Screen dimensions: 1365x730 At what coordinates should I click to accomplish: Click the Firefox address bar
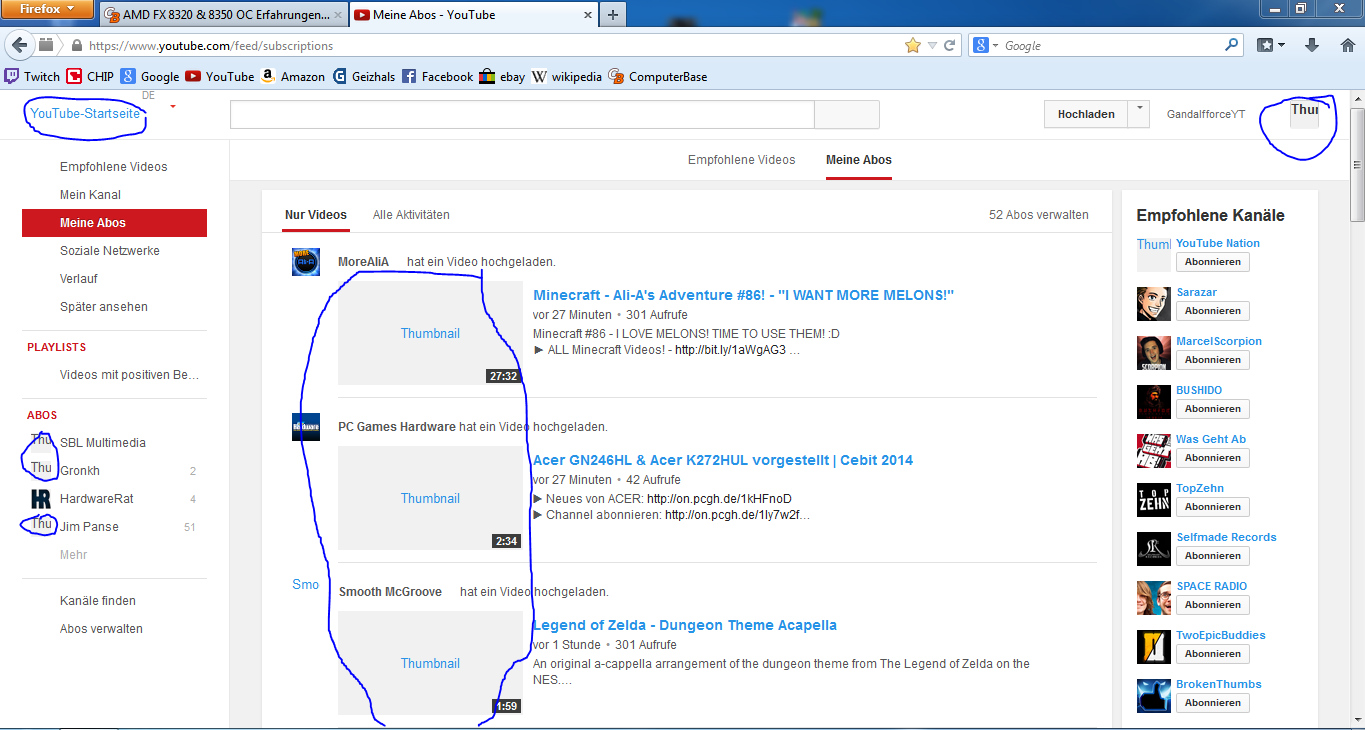click(x=490, y=45)
